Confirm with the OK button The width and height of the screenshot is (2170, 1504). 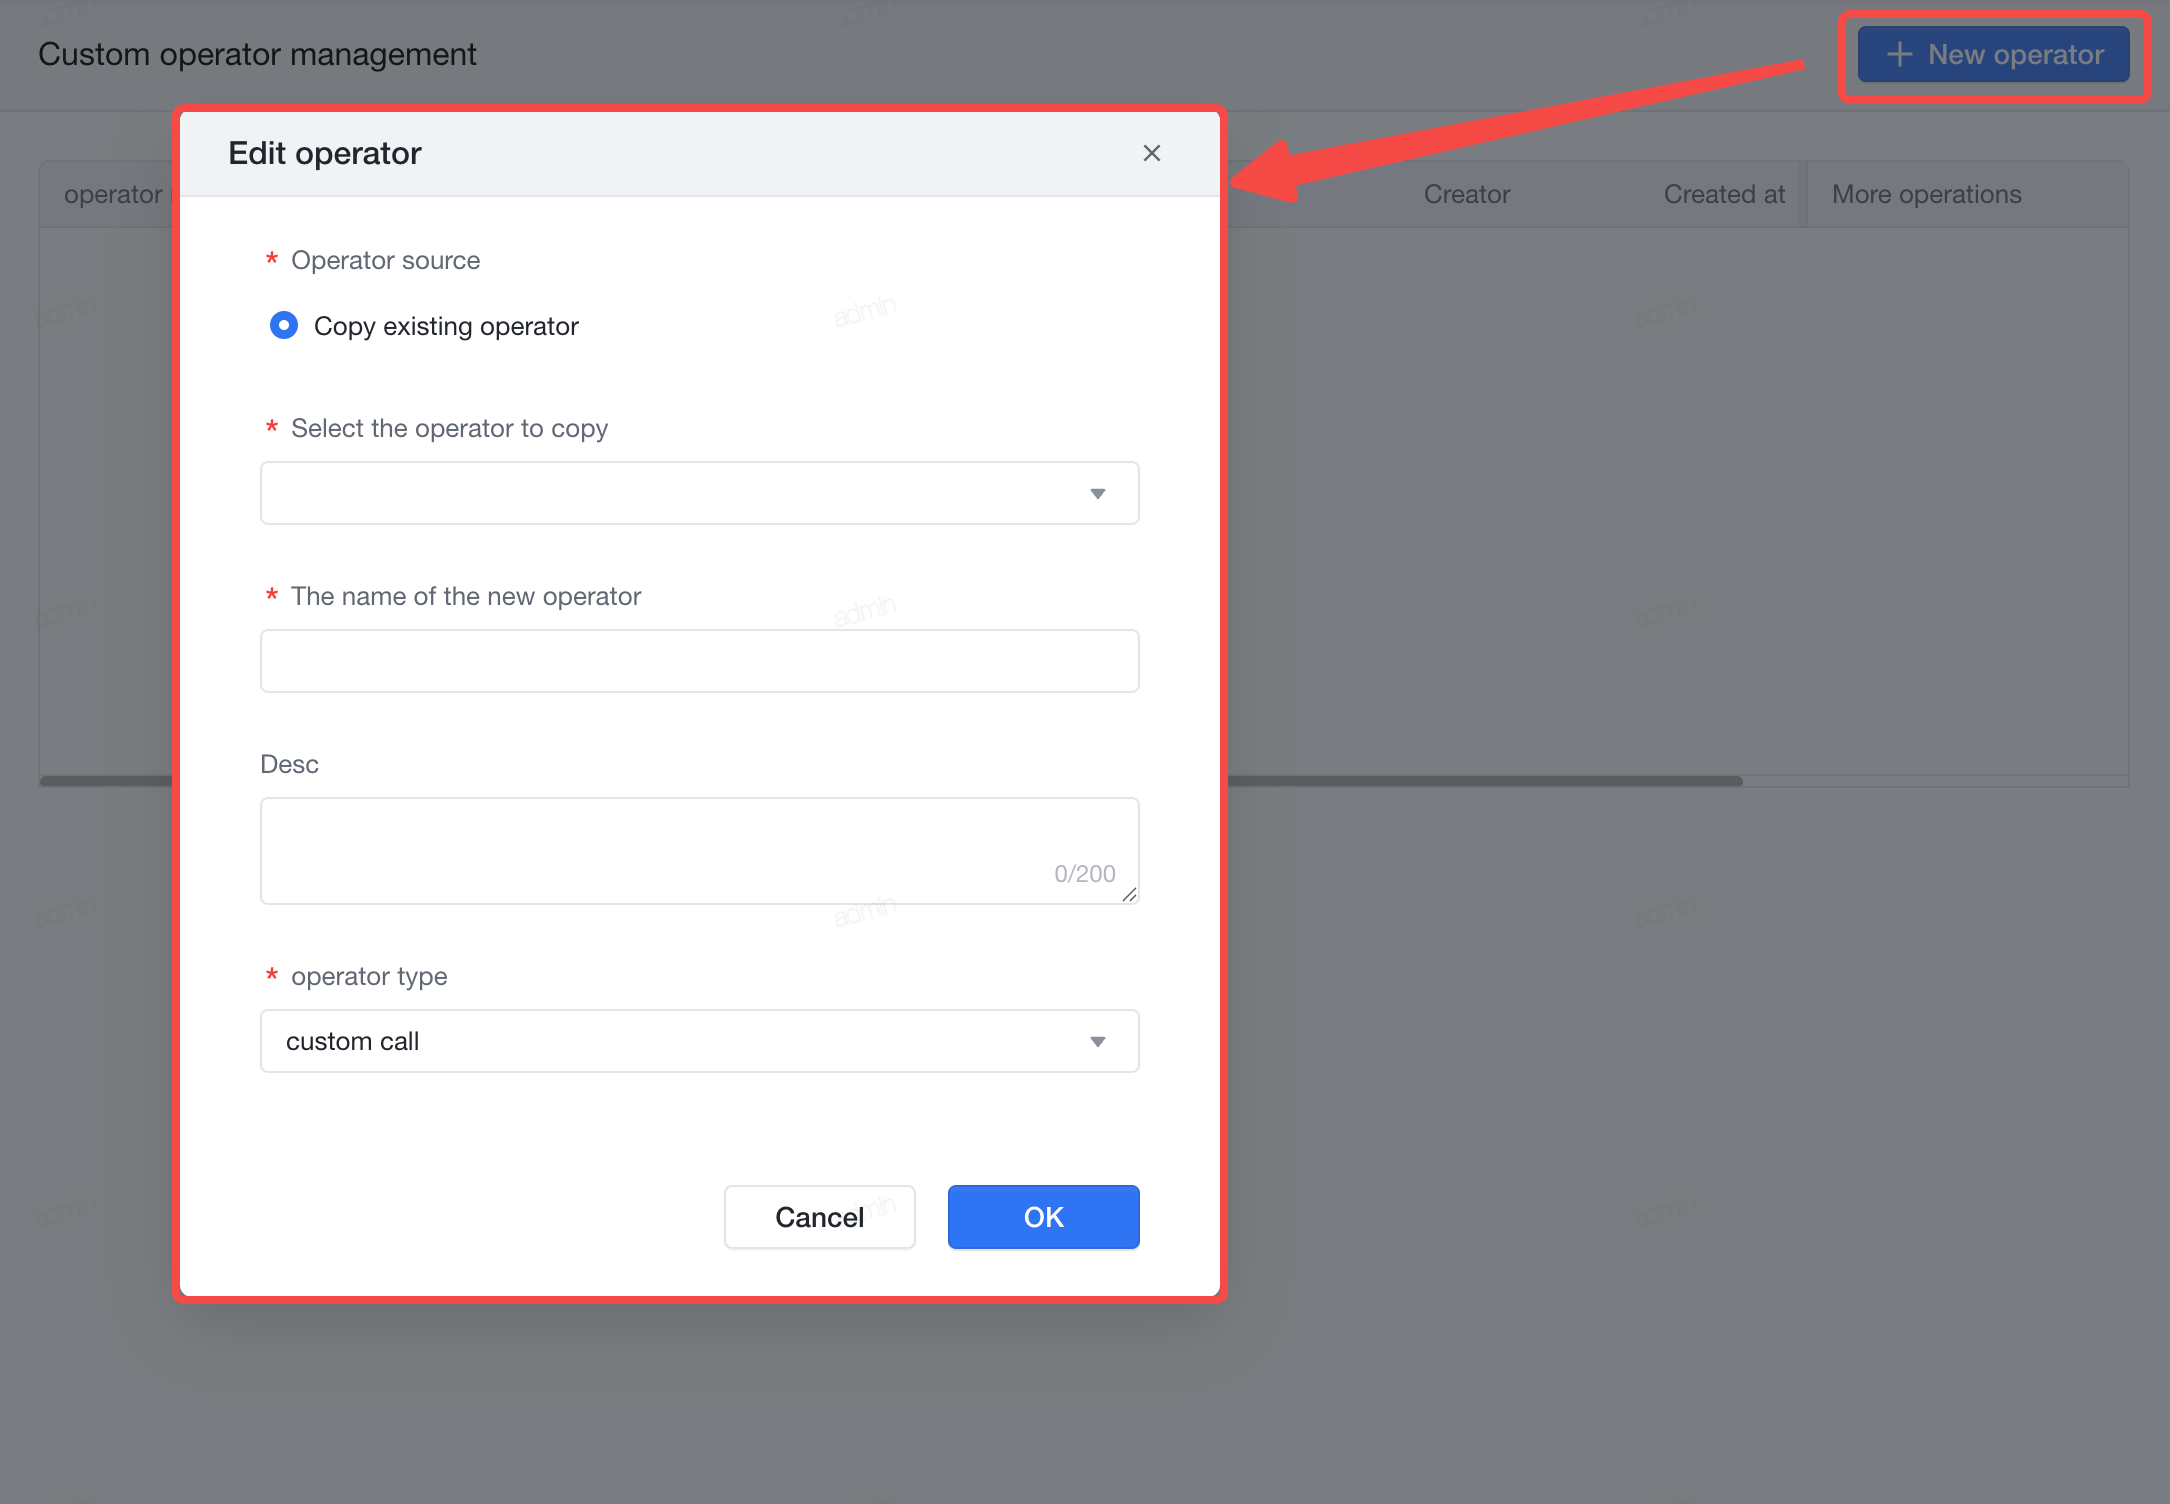pos(1043,1217)
